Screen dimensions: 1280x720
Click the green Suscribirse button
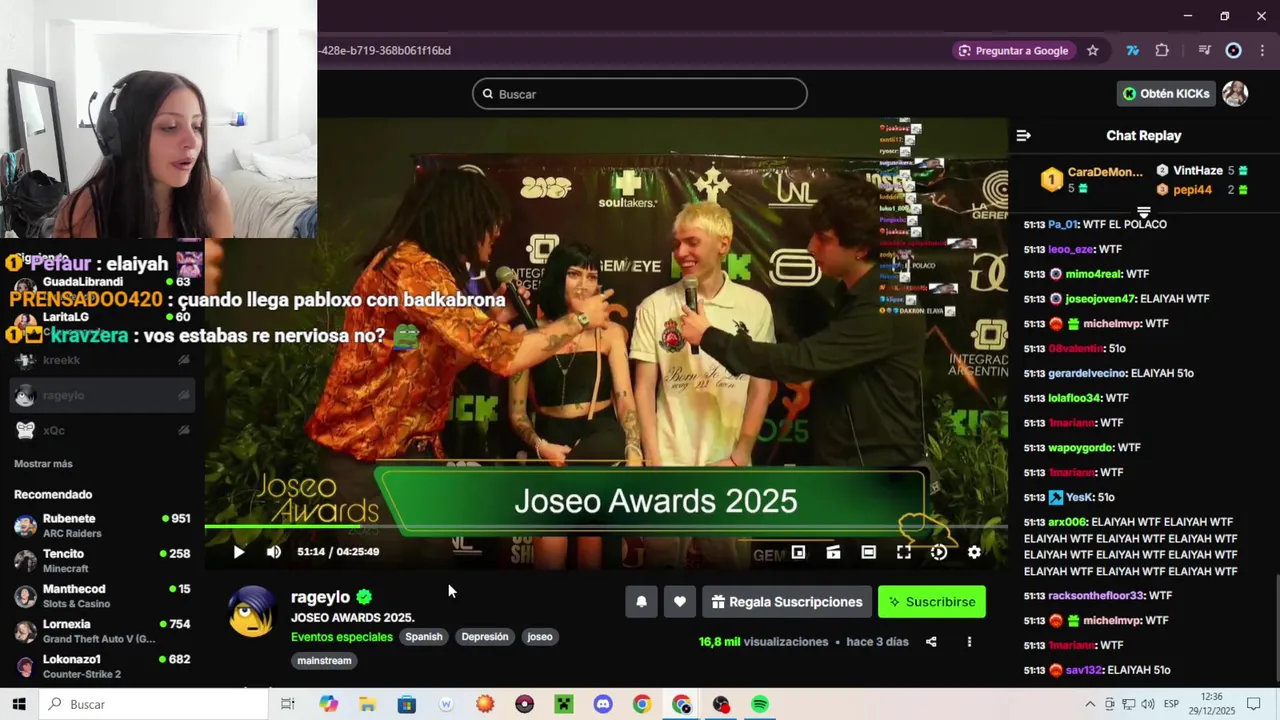932,602
